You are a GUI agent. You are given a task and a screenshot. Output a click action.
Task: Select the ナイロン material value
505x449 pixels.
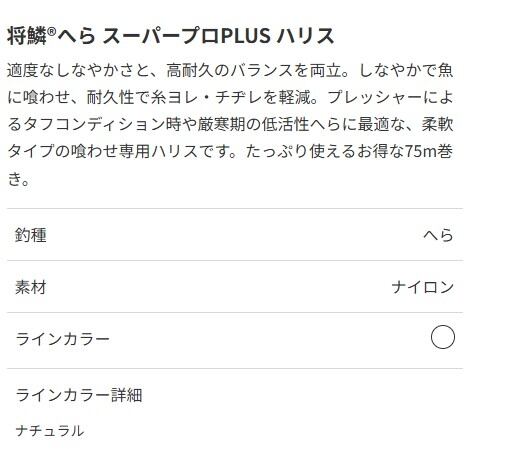click(x=422, y=287)
